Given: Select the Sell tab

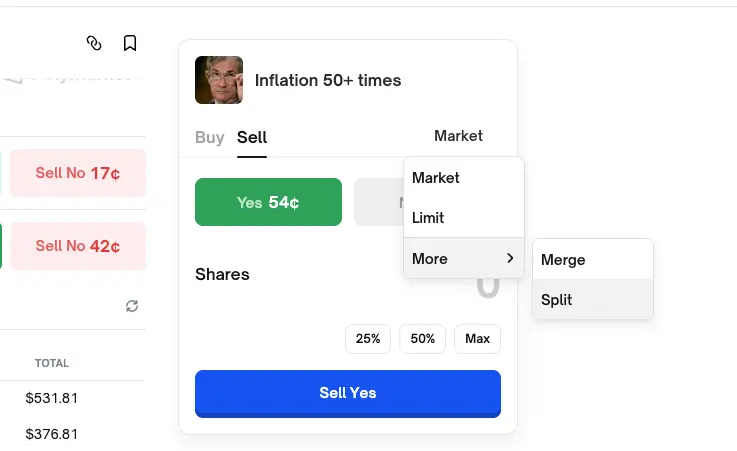Looking at the screenshot, I should coord(252,137).
